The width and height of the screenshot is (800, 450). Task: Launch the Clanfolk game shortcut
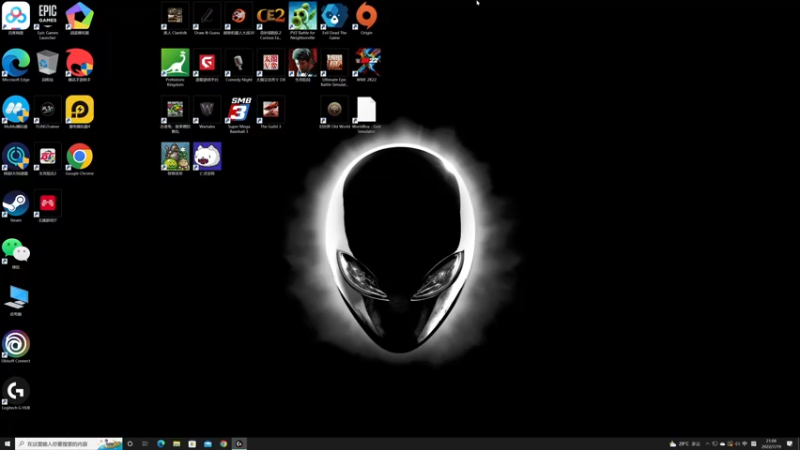(175, 16)
